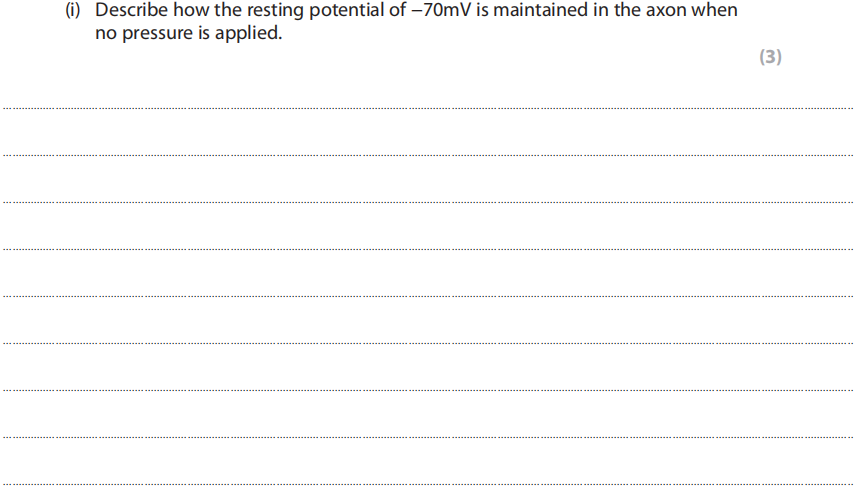
Task: Click the fifth dotted answer line
Action: tap(428, 296)
